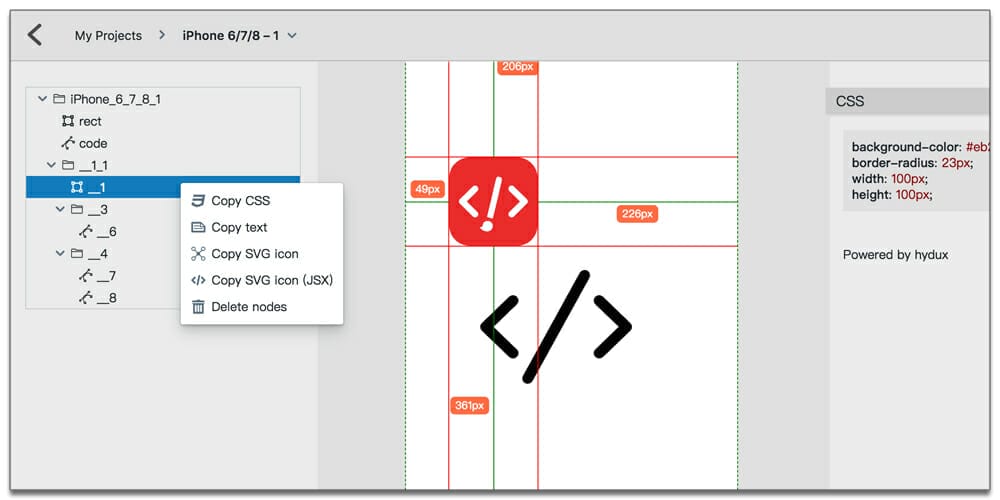
Task: Click the Powered by hydux text
Action: [x=895, y=255]
